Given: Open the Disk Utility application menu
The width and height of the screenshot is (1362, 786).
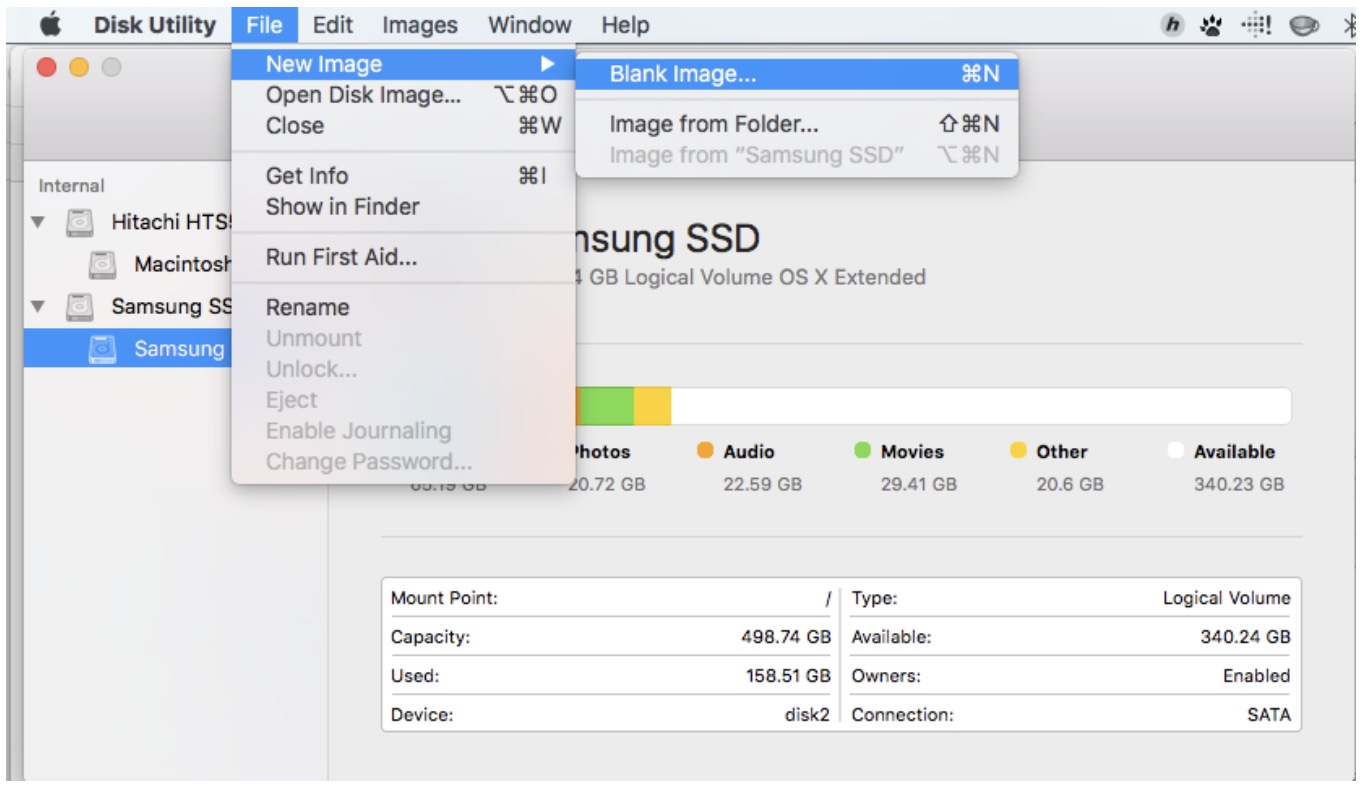Looking at the screenshot, I should click(155, 25).
